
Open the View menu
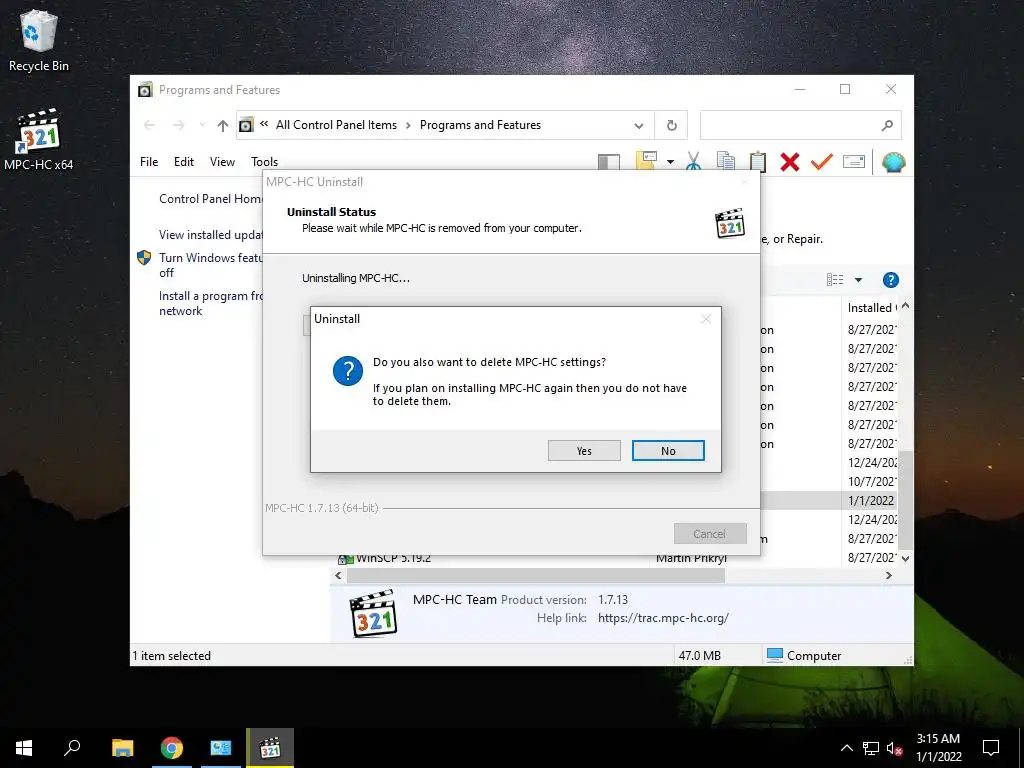tap(222, 161)
